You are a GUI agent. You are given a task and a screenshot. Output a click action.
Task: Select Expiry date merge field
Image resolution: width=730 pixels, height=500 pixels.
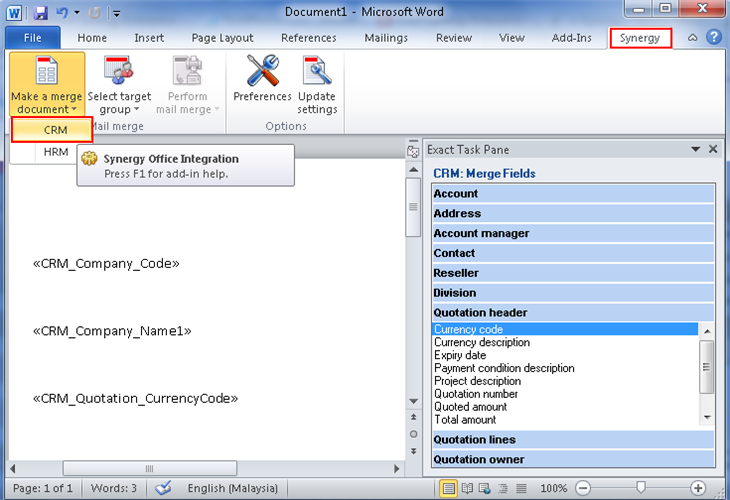[460, 355]
